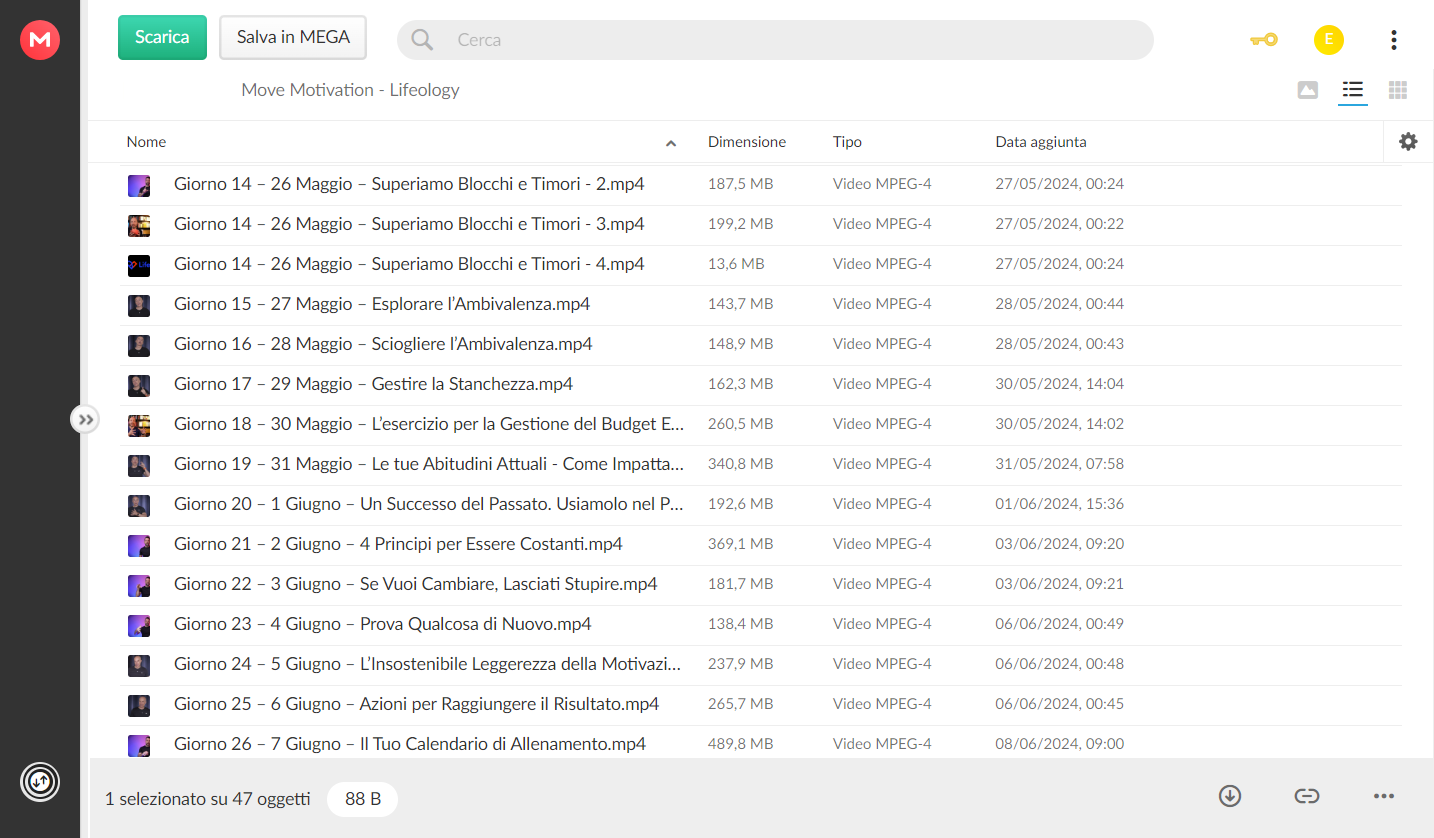This screenshot has height=838, width=1434.
Task: Click the search magnifier icon
Action: pos(422,40)
